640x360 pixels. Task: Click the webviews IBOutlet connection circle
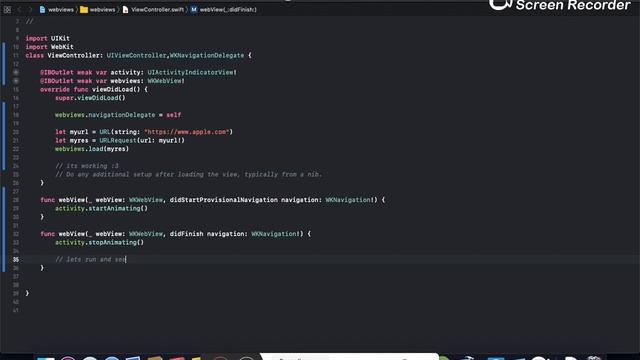[x=16, y=81]
